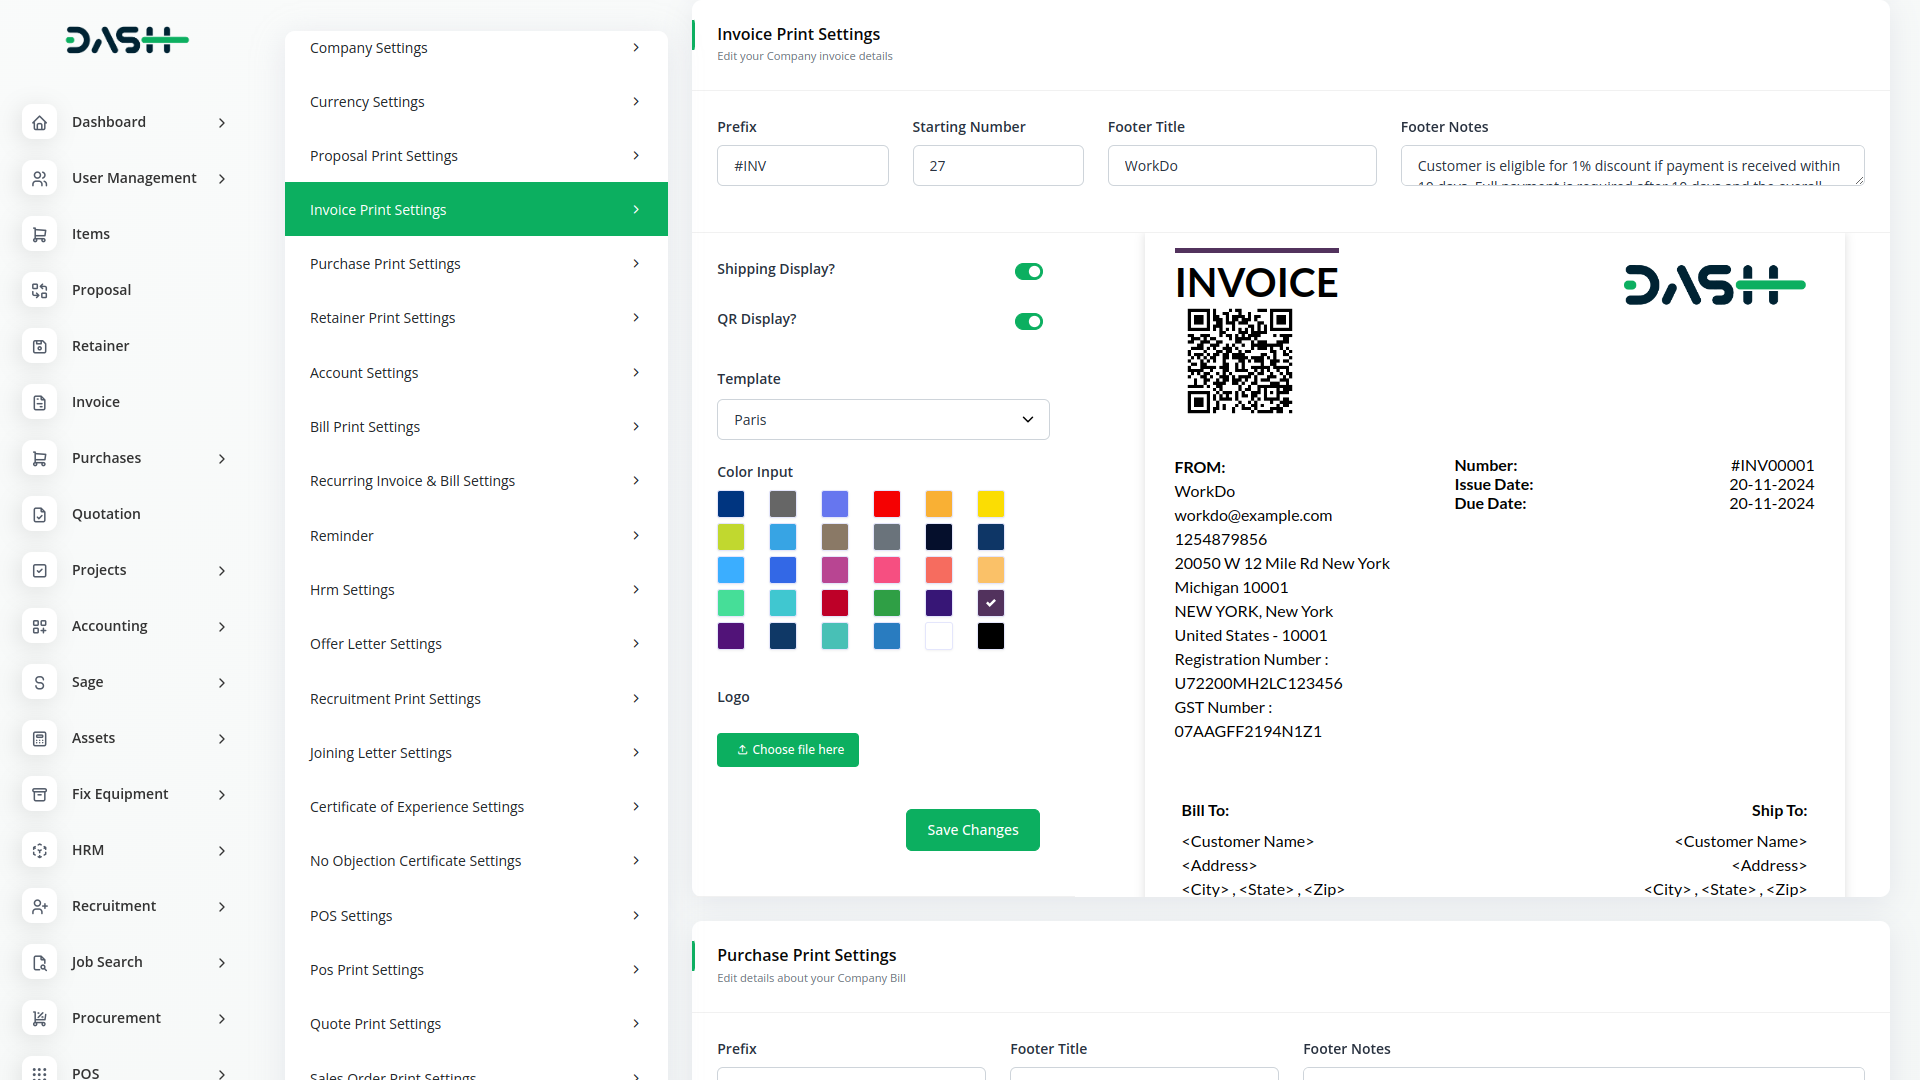Open Company Settings section
Screen dimensions: 1920x1080
pos(476,48)
